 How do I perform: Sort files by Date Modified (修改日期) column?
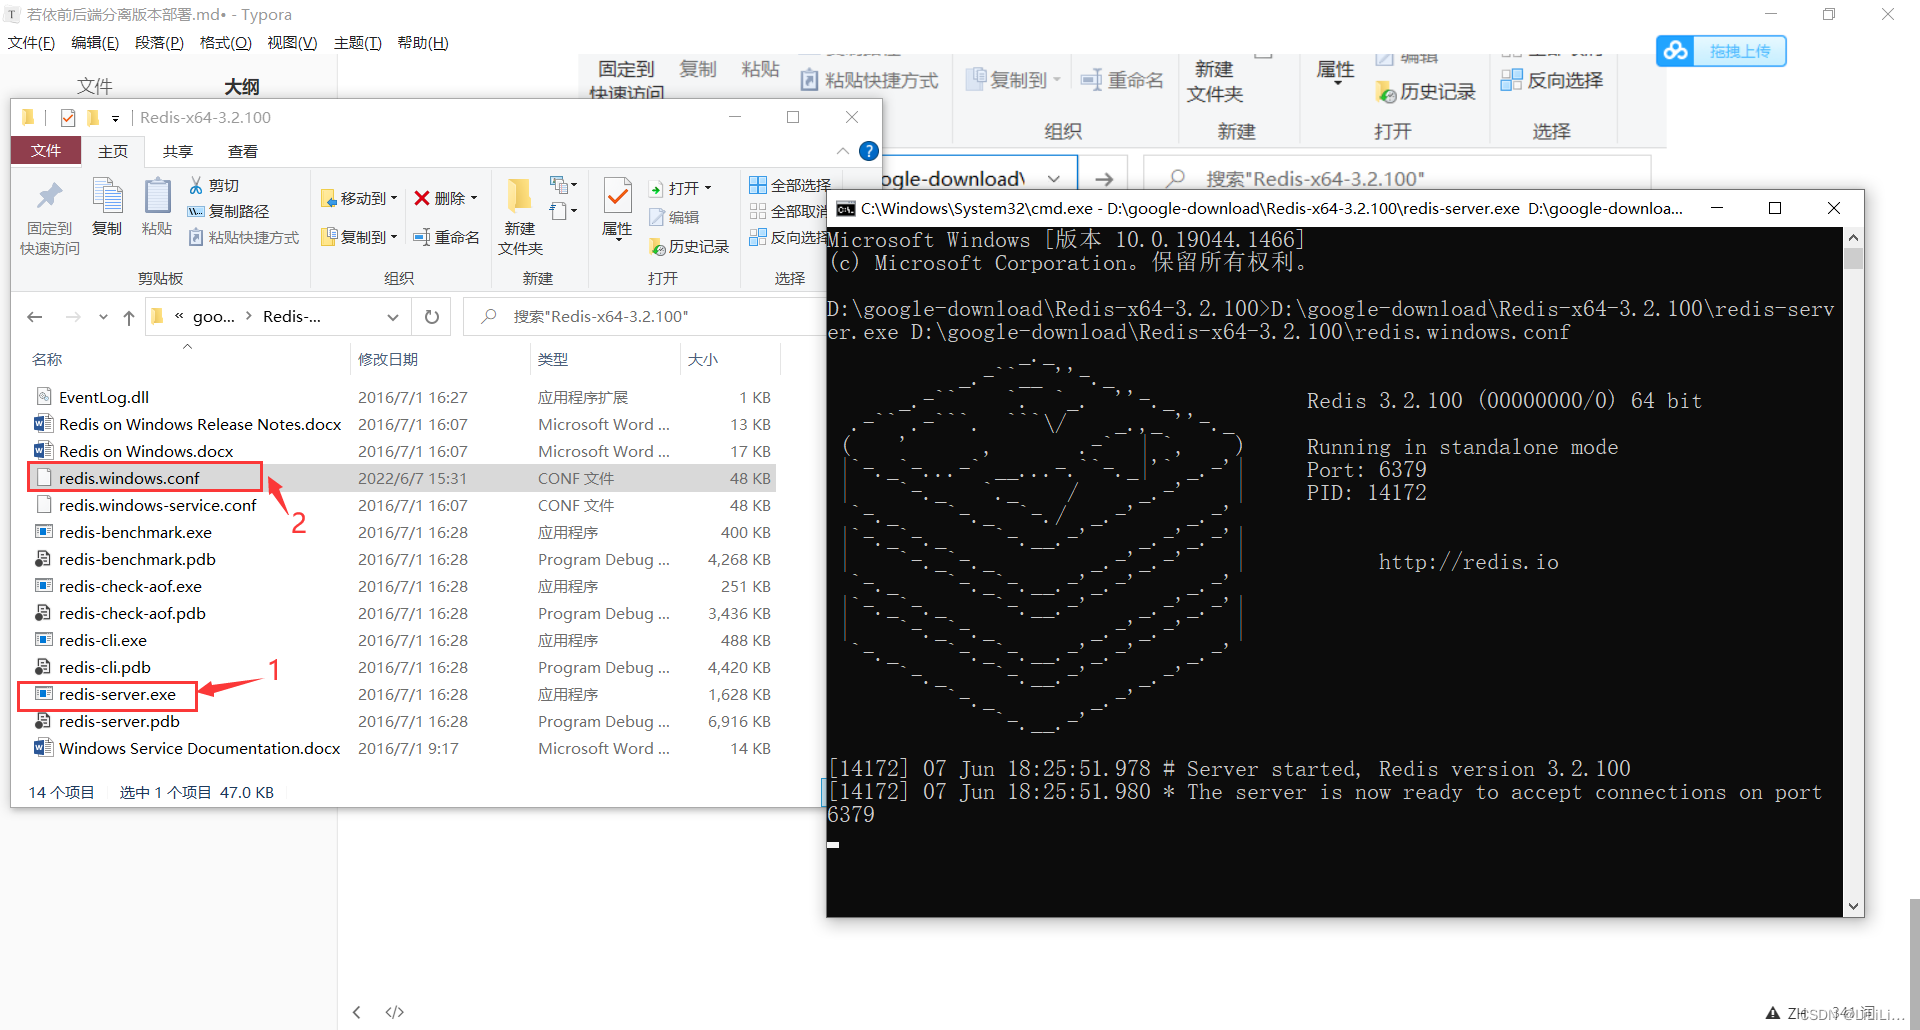pyautogui.click(x=388, y=359)
